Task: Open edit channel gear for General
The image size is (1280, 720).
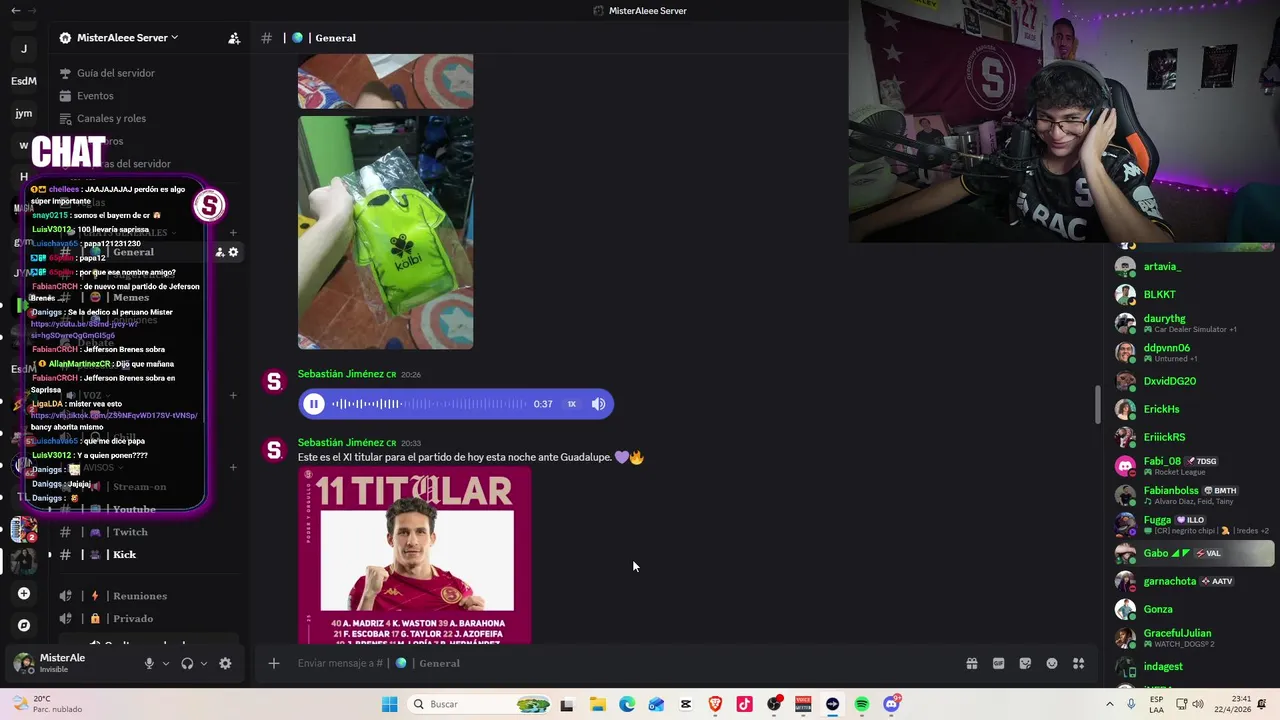Action: coord(233,252)
